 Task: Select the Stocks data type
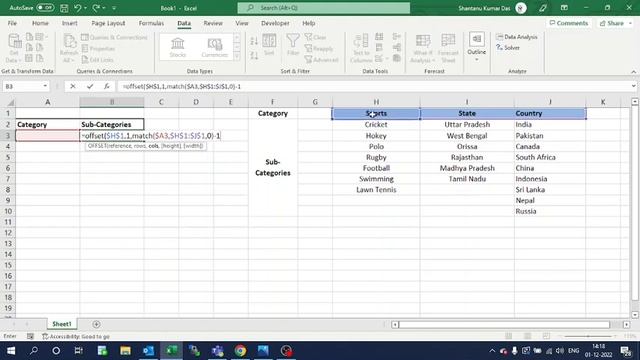pyautogui.click(x=178, y=47)
